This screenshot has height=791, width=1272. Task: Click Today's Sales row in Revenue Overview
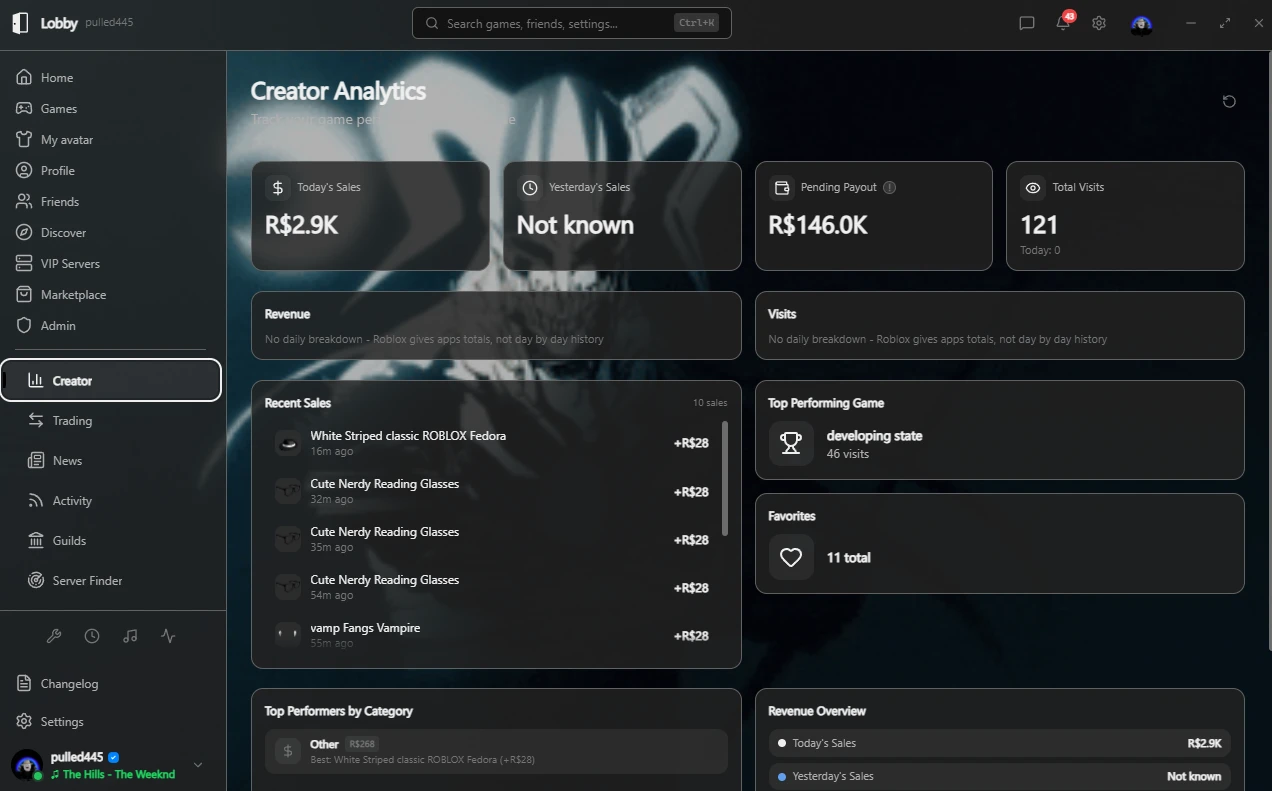999,744
